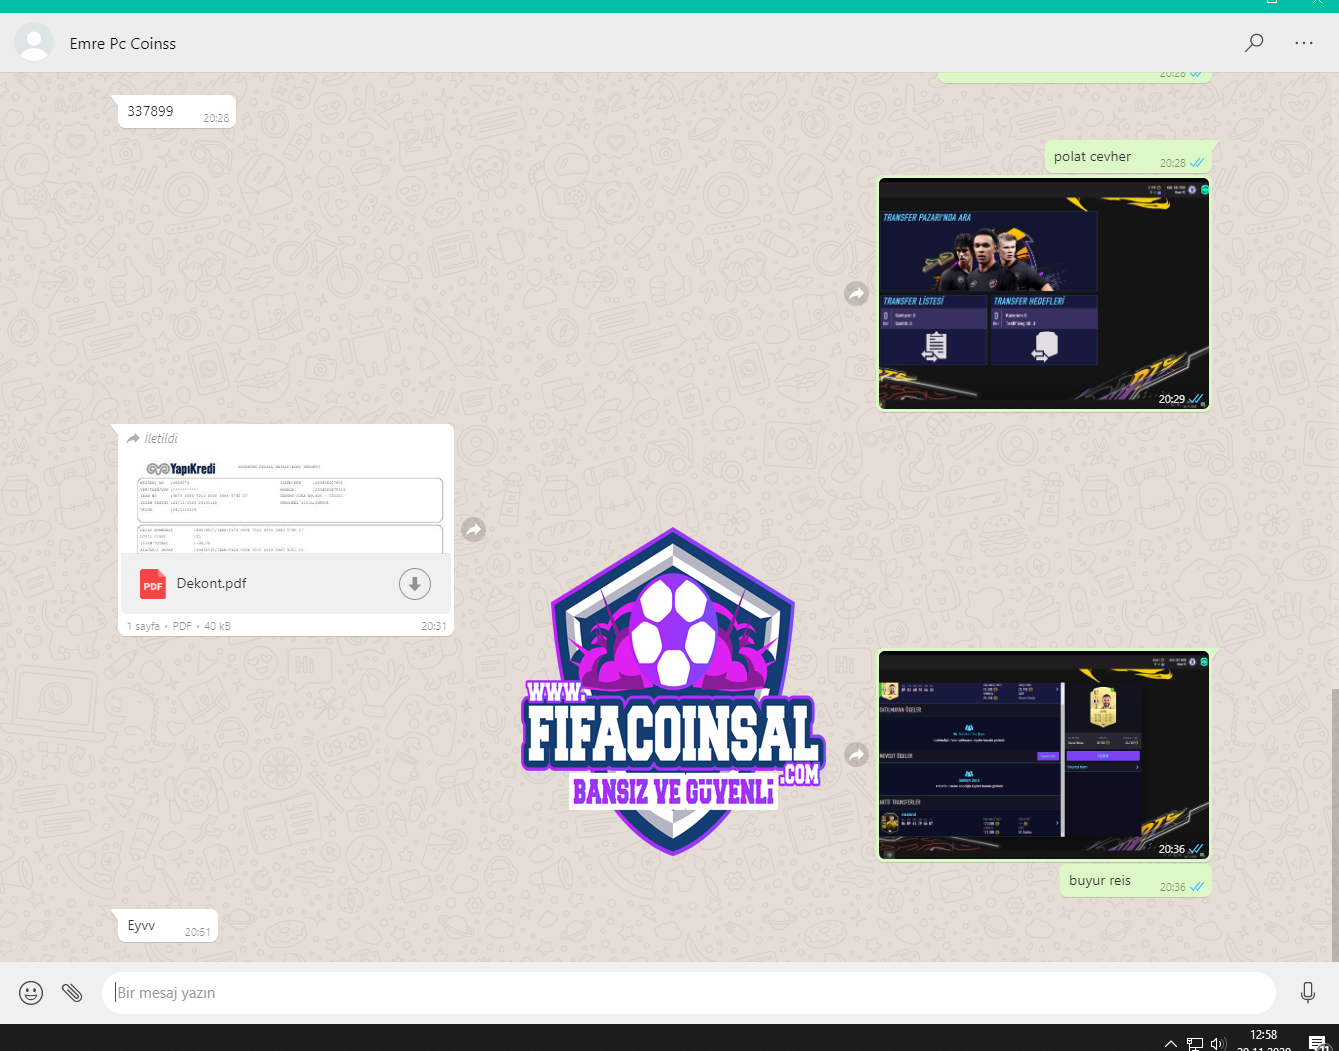This screenshot has width=1339, height=1051.
Task: Open the Emre Pc Coinss profile avatar
Action: click(x=34, y=43)
